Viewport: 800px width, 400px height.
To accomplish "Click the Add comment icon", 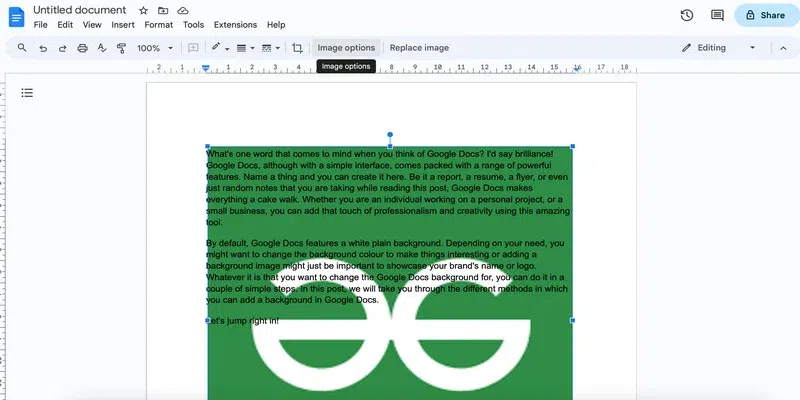I will point(193,48).
